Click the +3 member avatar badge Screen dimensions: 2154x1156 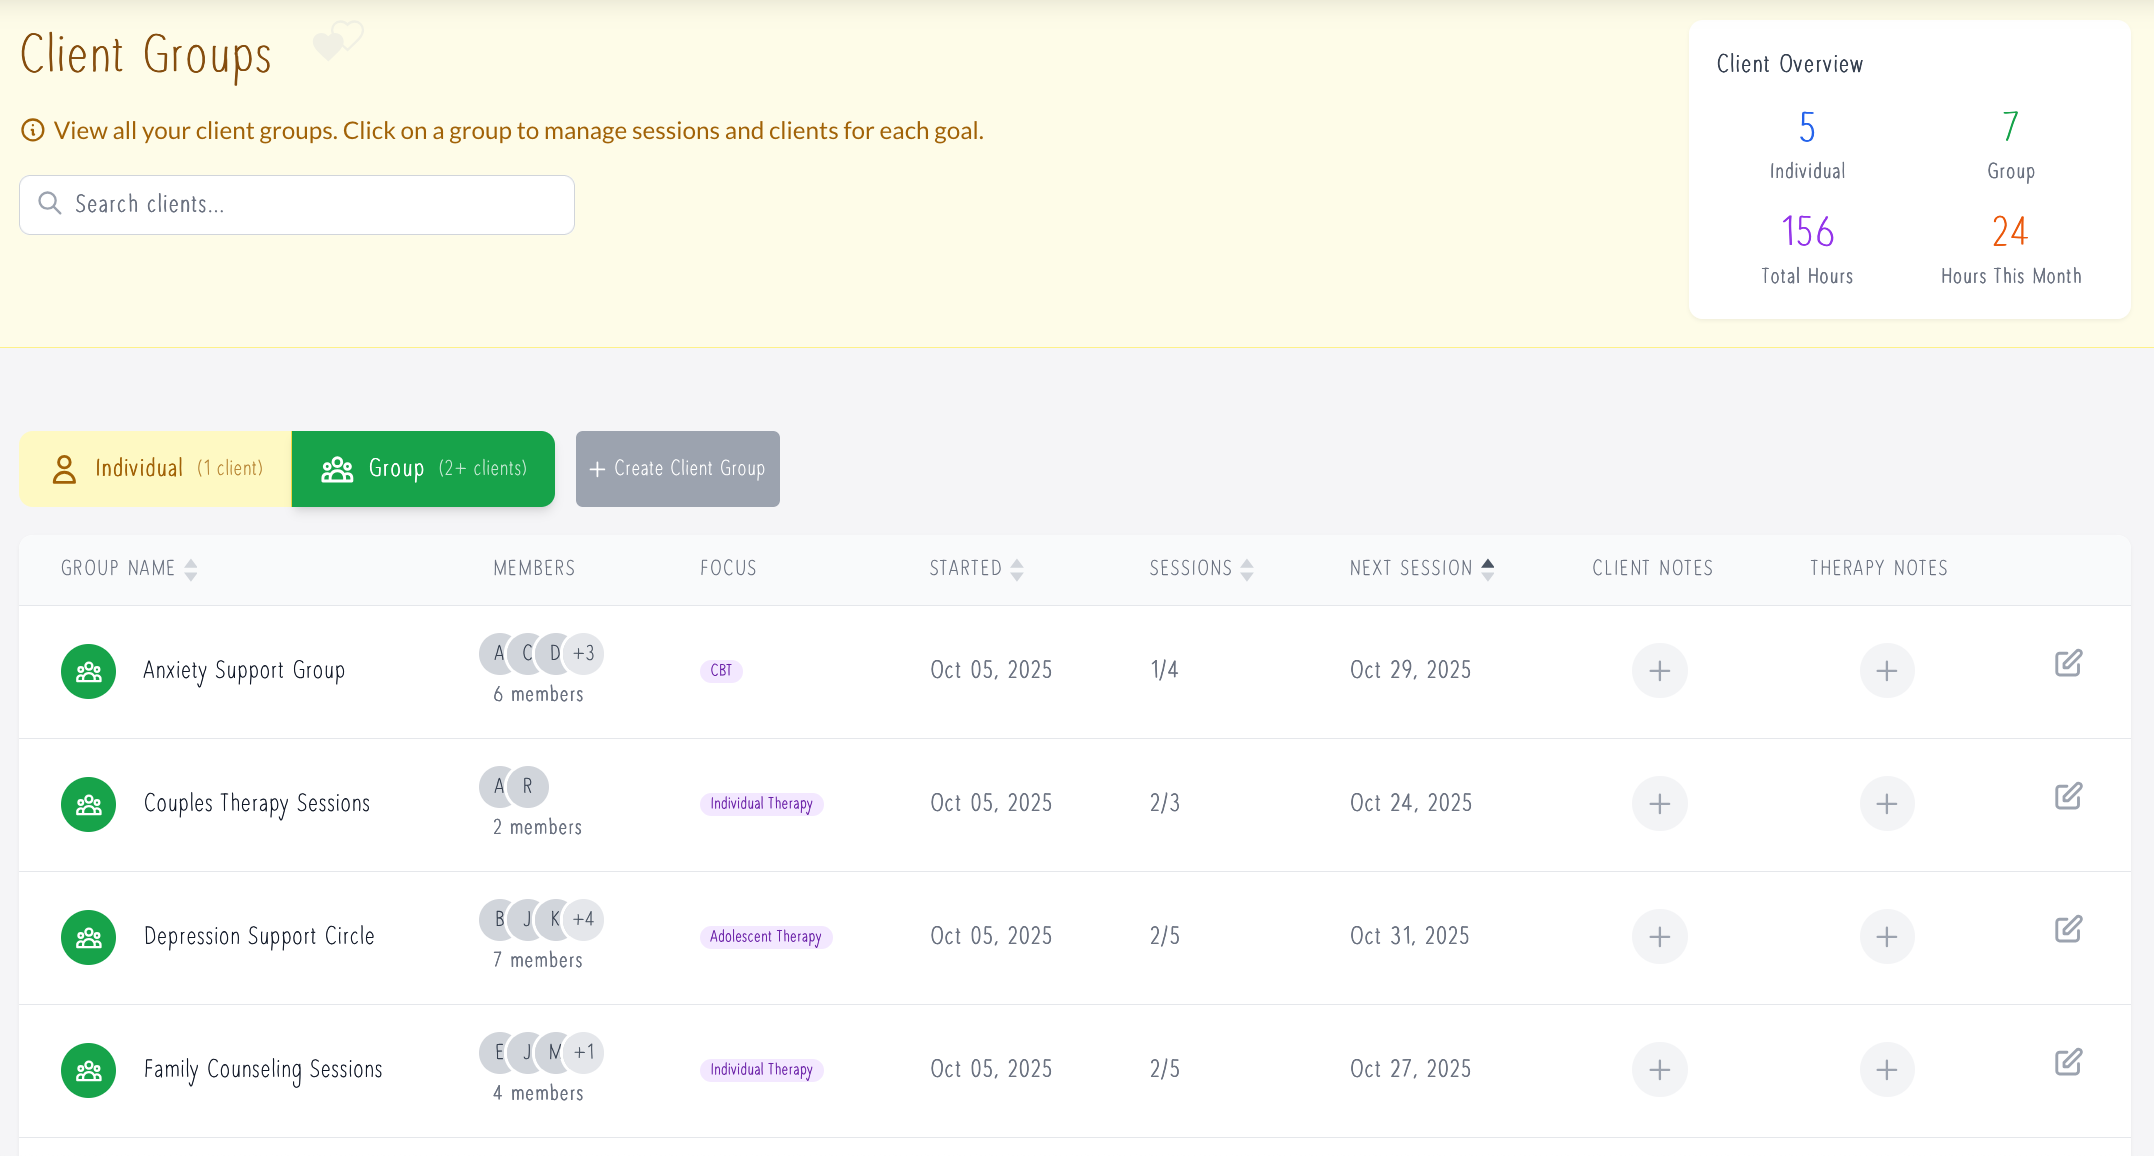click(x=583, y=653)
